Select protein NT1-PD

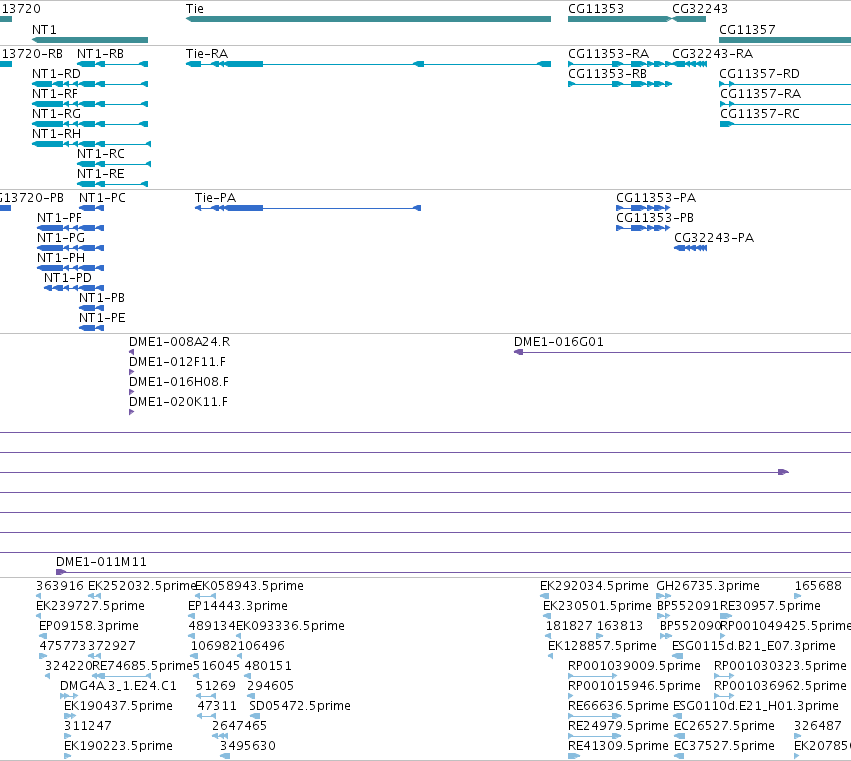point(74,288)
